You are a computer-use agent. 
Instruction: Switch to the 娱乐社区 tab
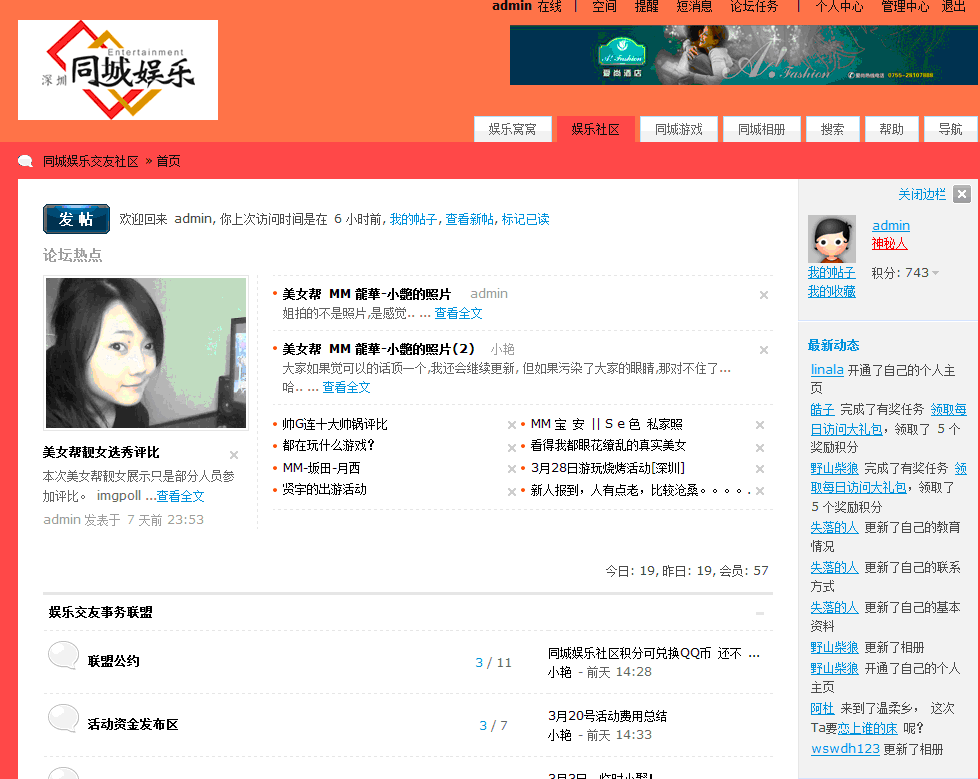[596, 129]
